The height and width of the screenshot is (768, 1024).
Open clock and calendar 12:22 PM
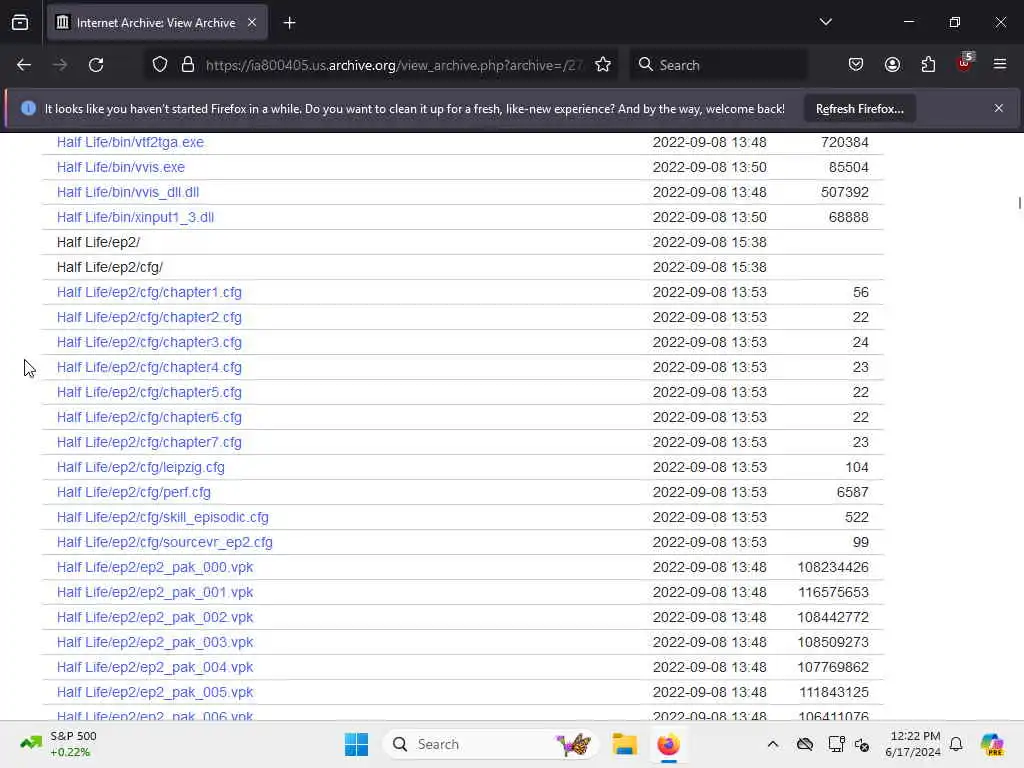[x=912, y=744]
